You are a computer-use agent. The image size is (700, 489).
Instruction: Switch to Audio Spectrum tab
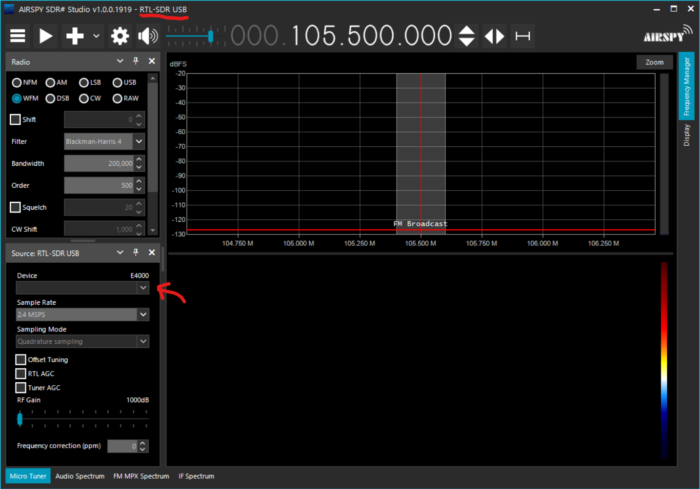(x=80, y=476)
